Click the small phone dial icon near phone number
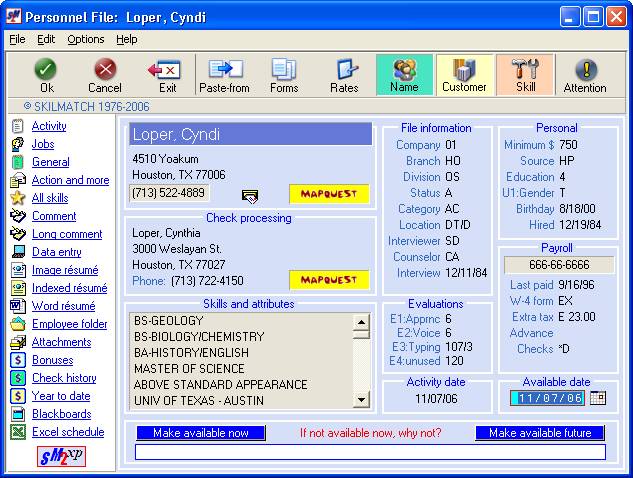 pos(250,197)
